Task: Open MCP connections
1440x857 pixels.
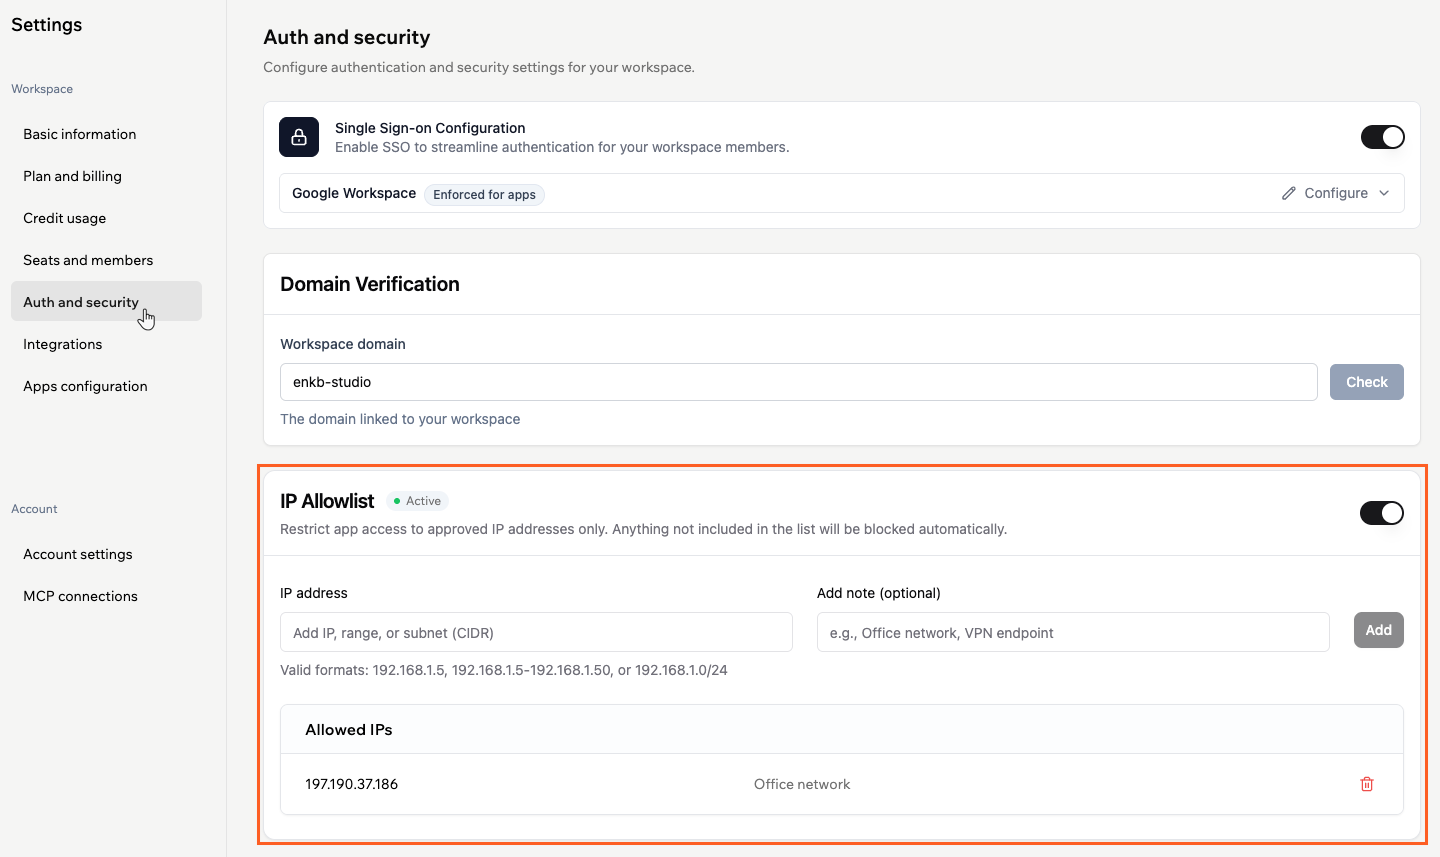Action: 80,596
